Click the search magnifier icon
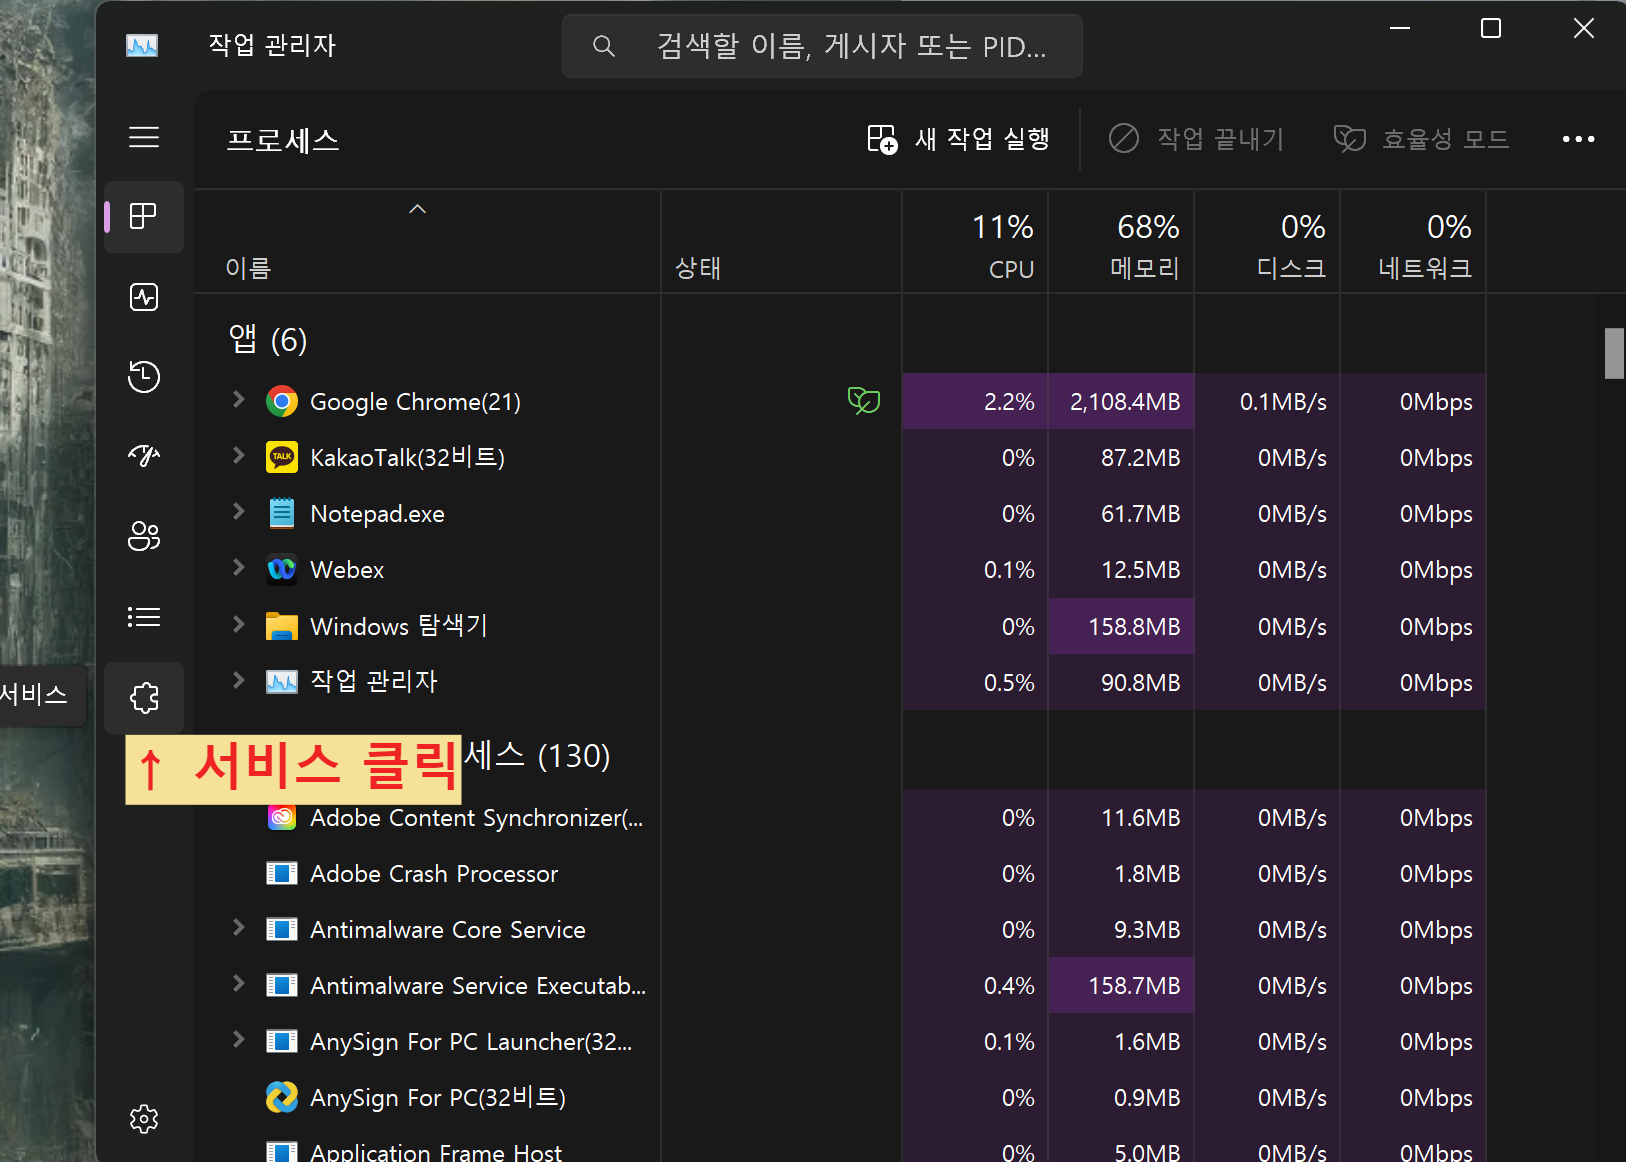1626x1162 pixels. tap(603, 46)
